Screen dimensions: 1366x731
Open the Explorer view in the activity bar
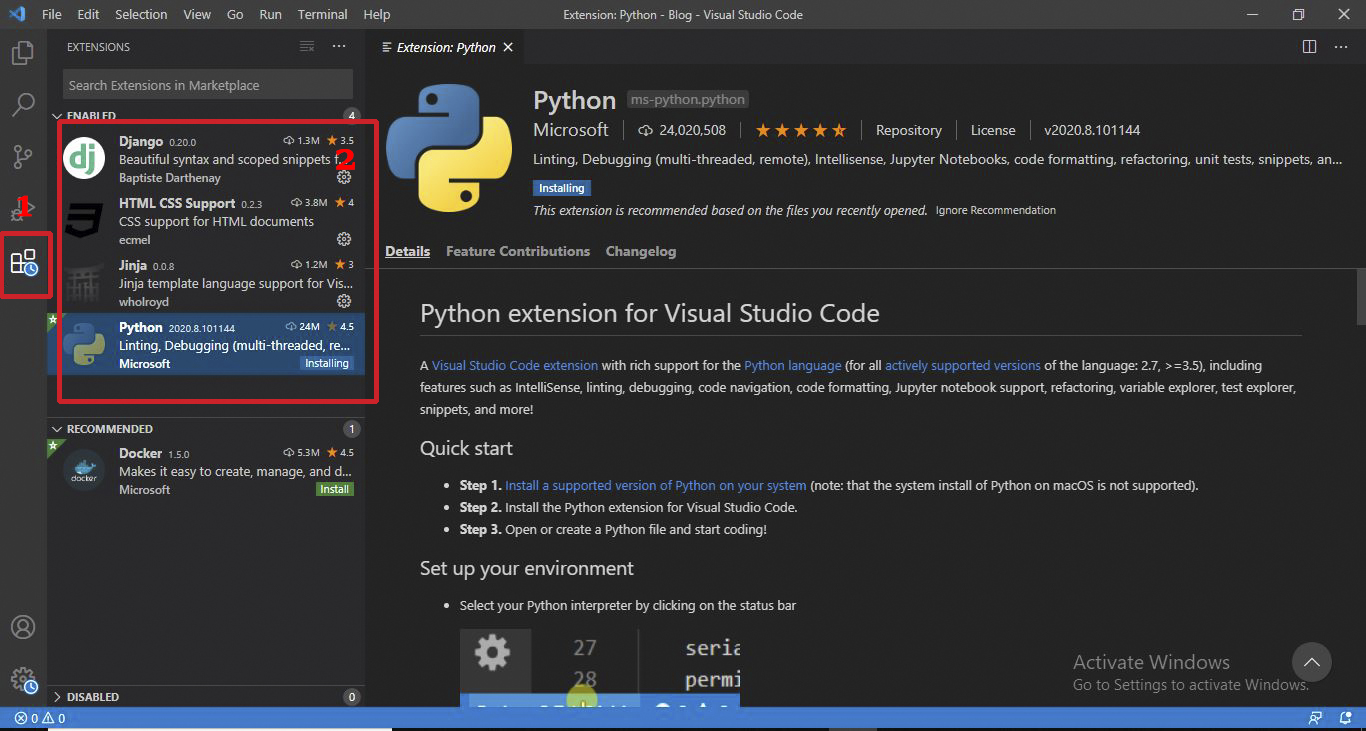[x=22, y=55]
